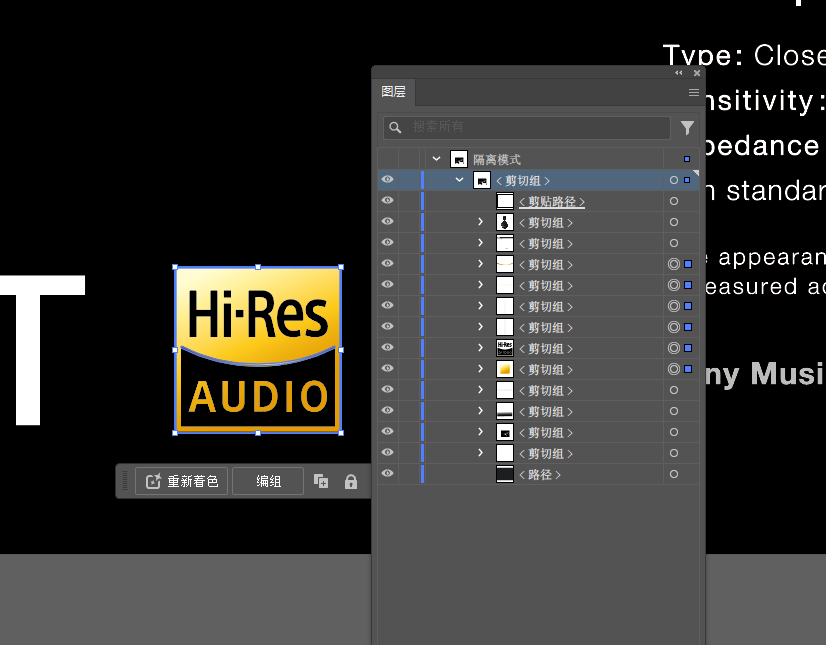
Task: Collapse the 隔离模式 layer chevron
Action: click(x=436, y=159)
